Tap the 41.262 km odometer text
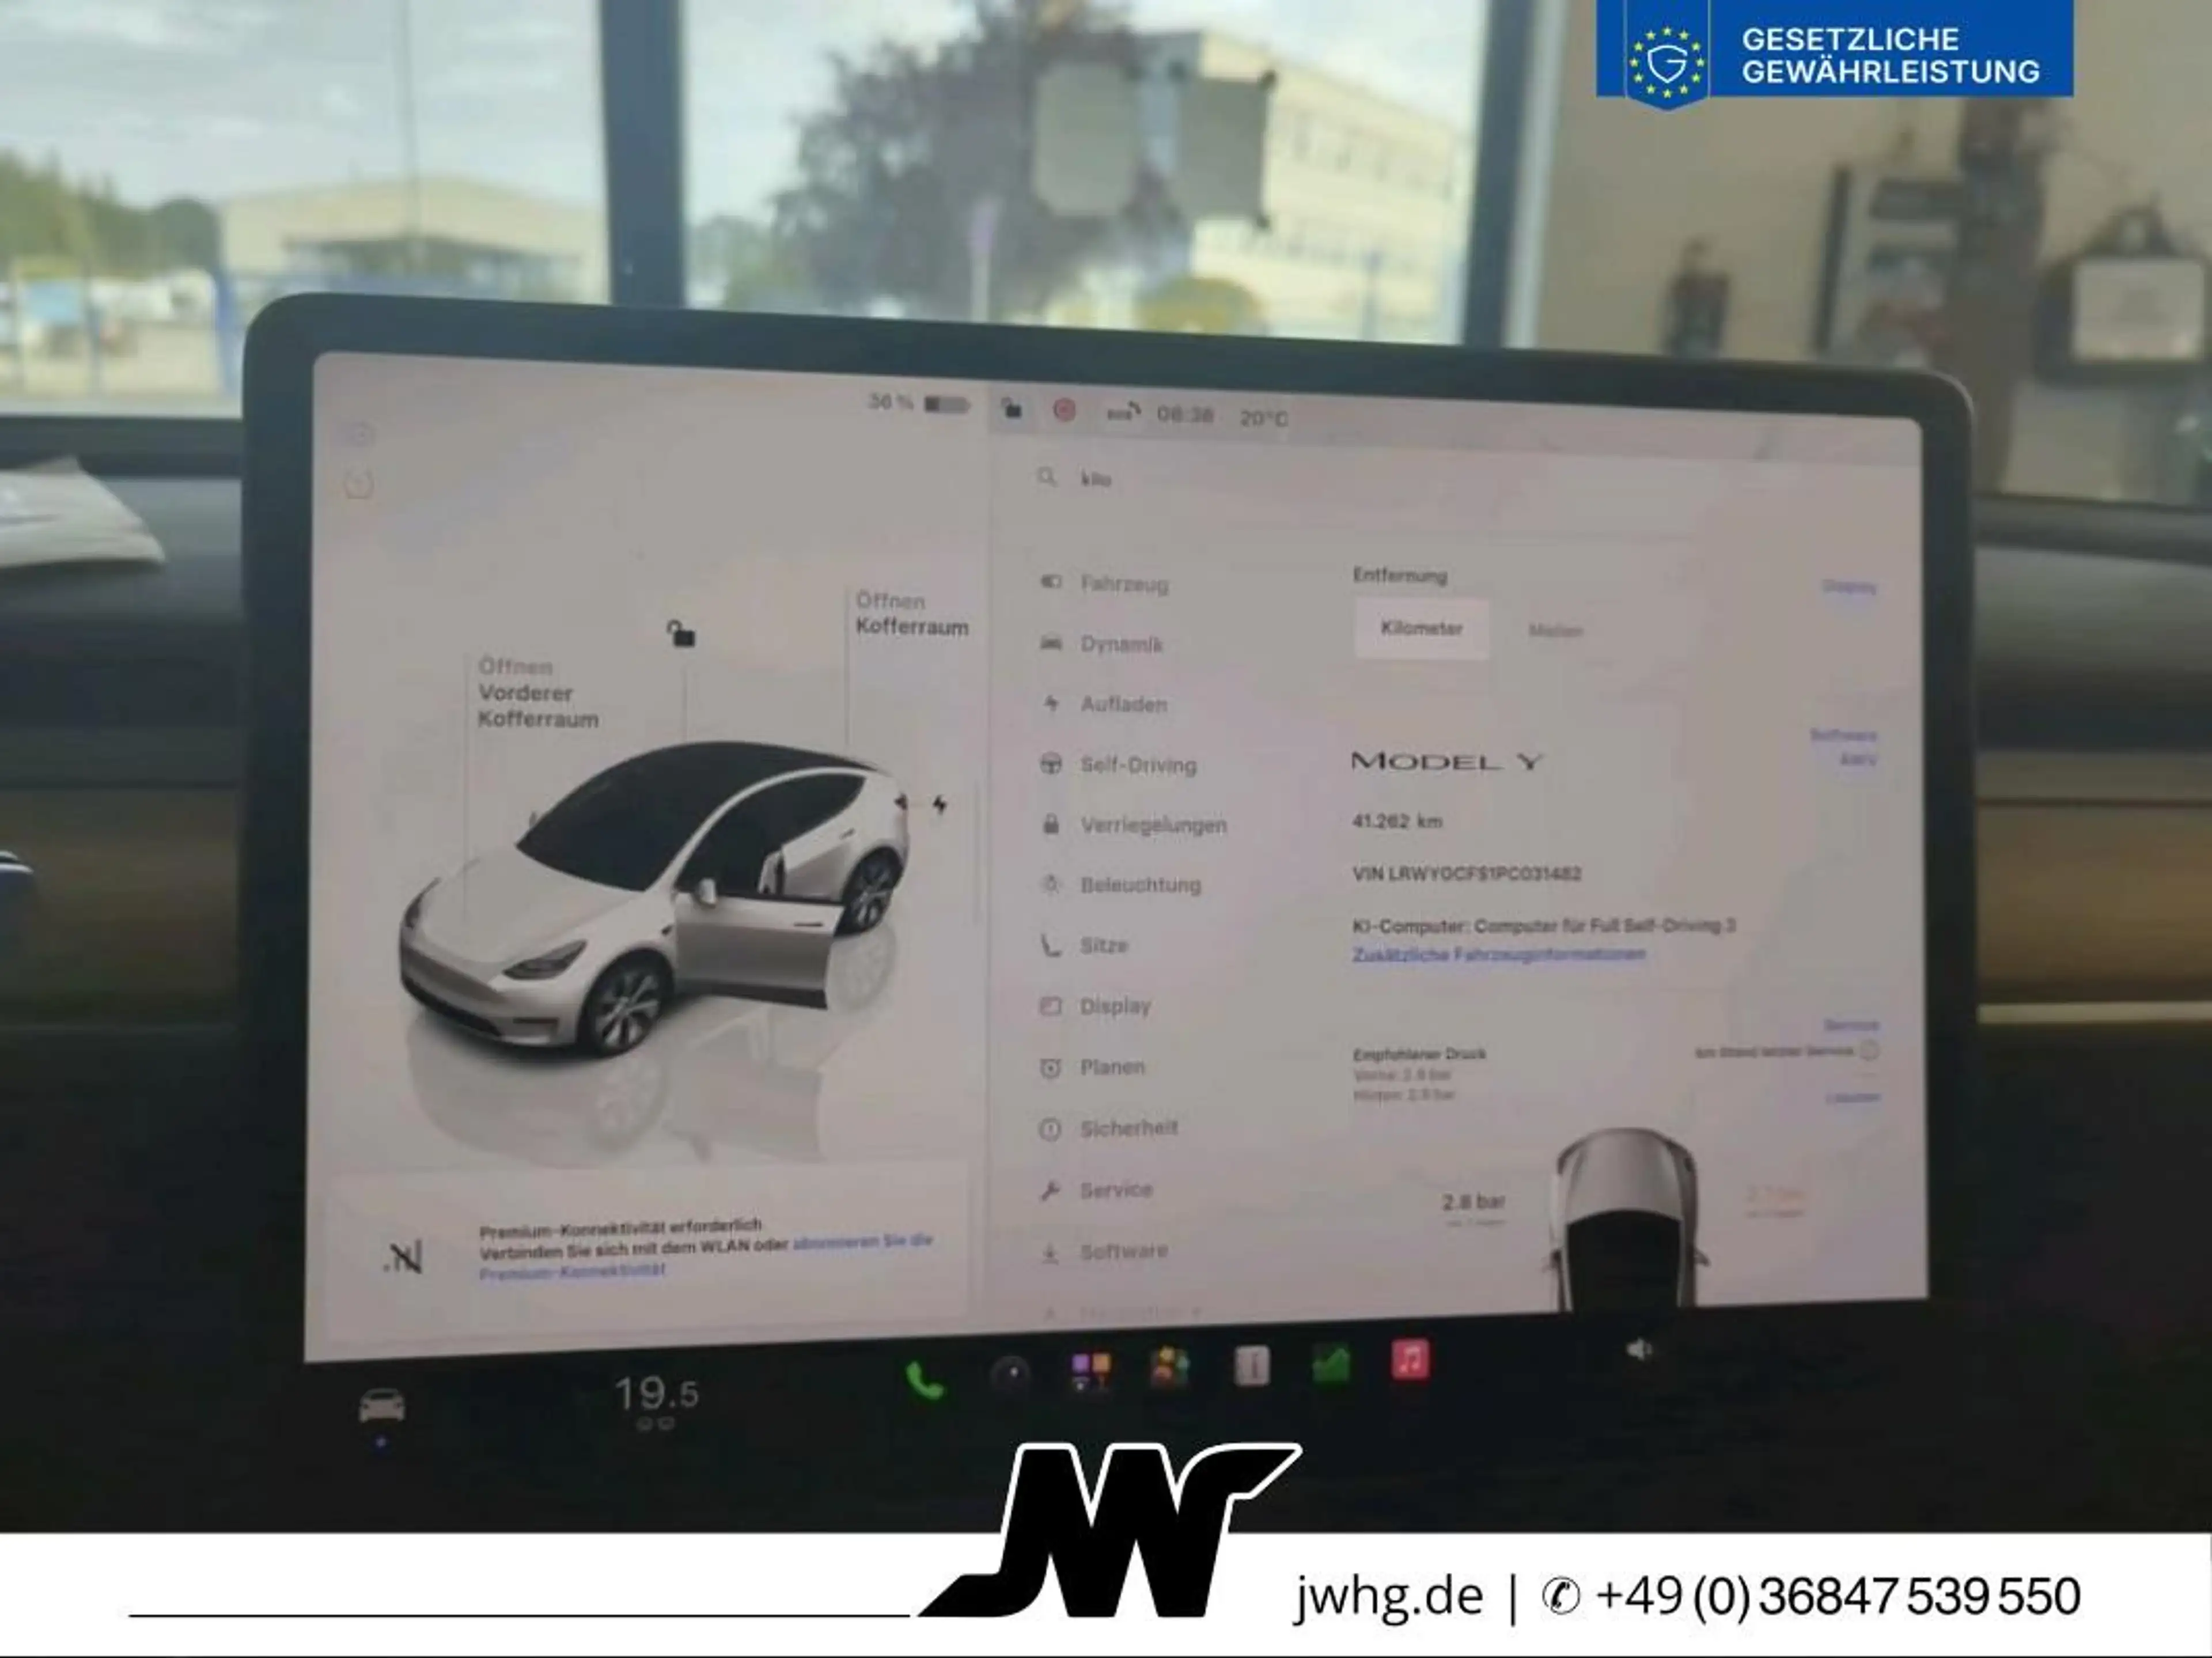Viewport: 2212px width, 1658px height. click(x=1397, y=821)
